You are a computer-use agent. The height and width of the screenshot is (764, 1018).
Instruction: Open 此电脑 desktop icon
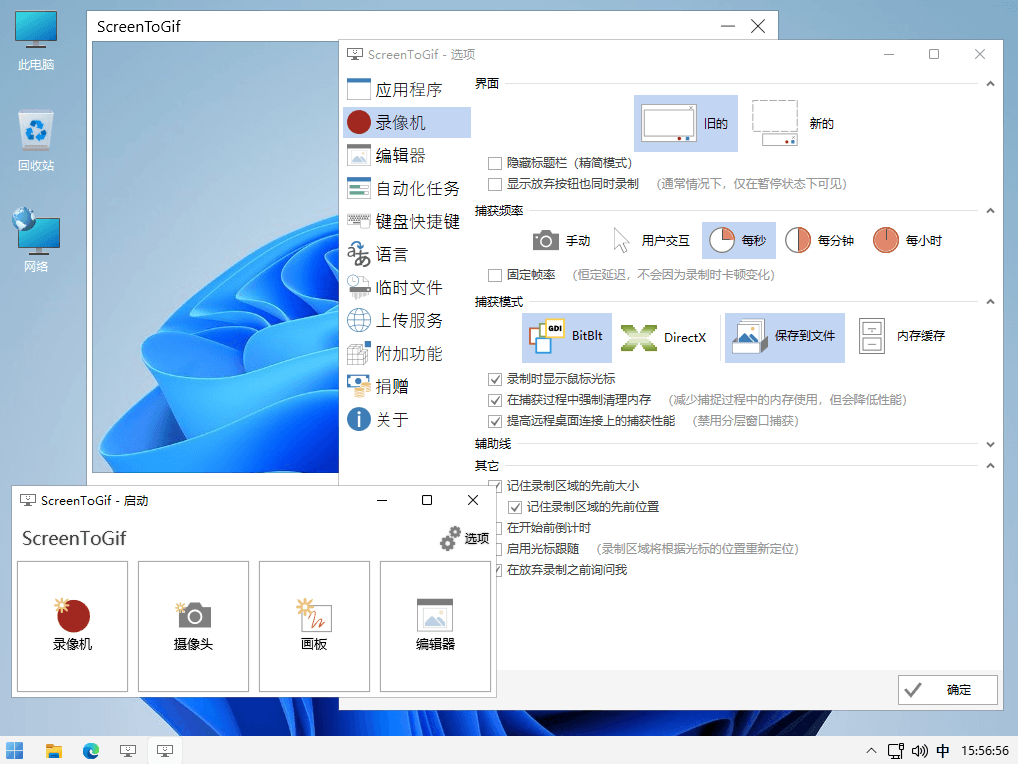point(36,41)
